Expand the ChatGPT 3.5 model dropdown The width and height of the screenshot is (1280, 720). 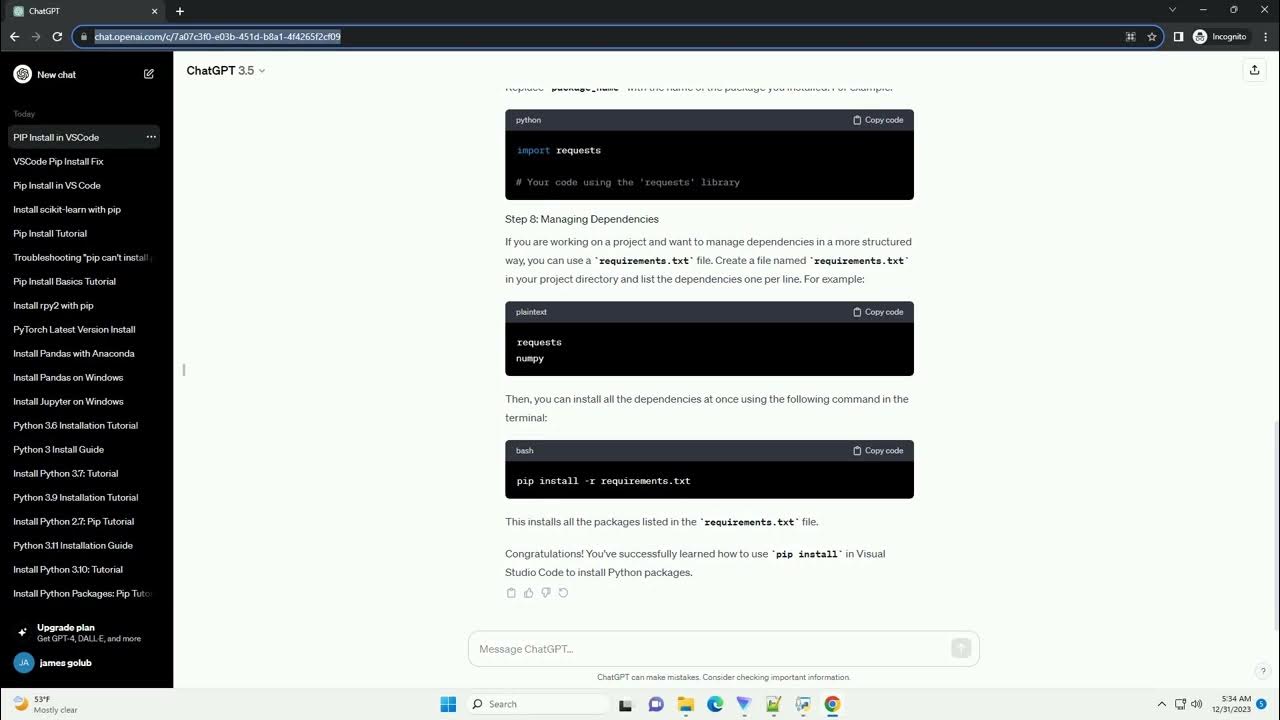tap(226, 71)
